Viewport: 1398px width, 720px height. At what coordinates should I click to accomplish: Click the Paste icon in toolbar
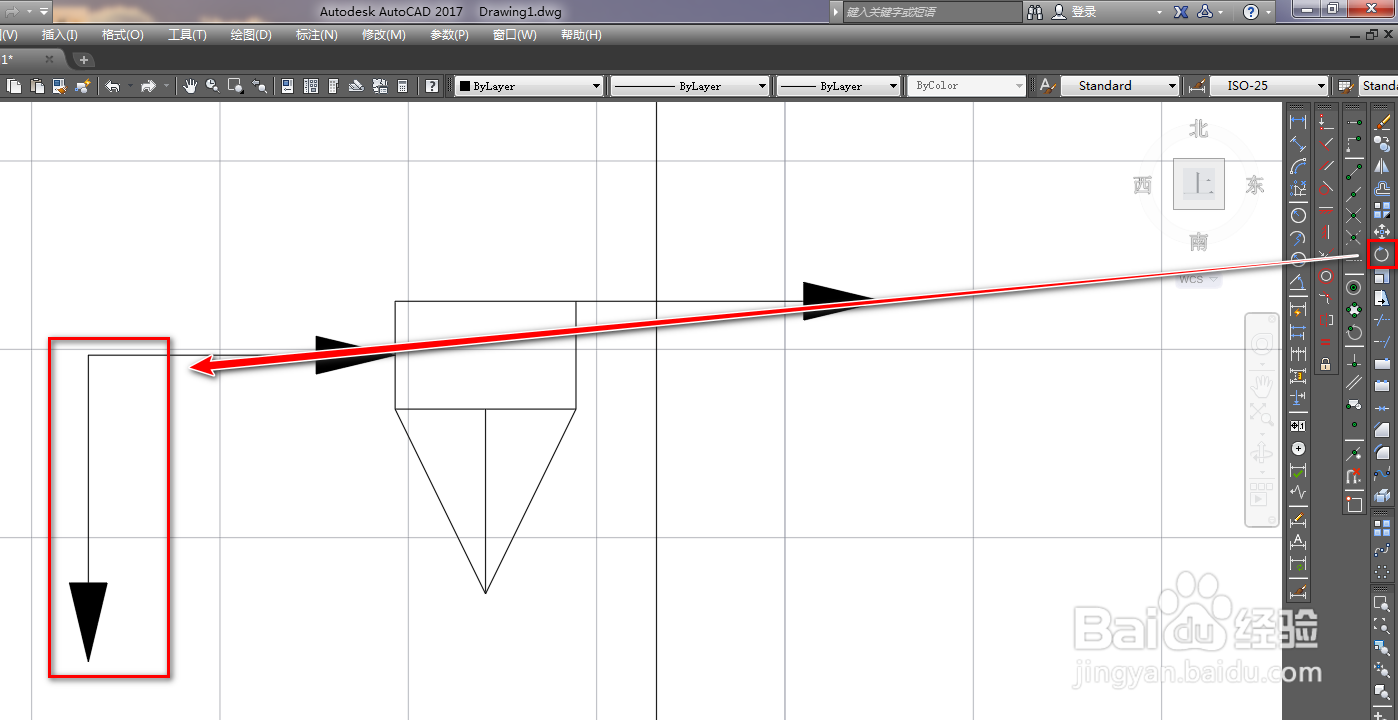pos(37,86)
